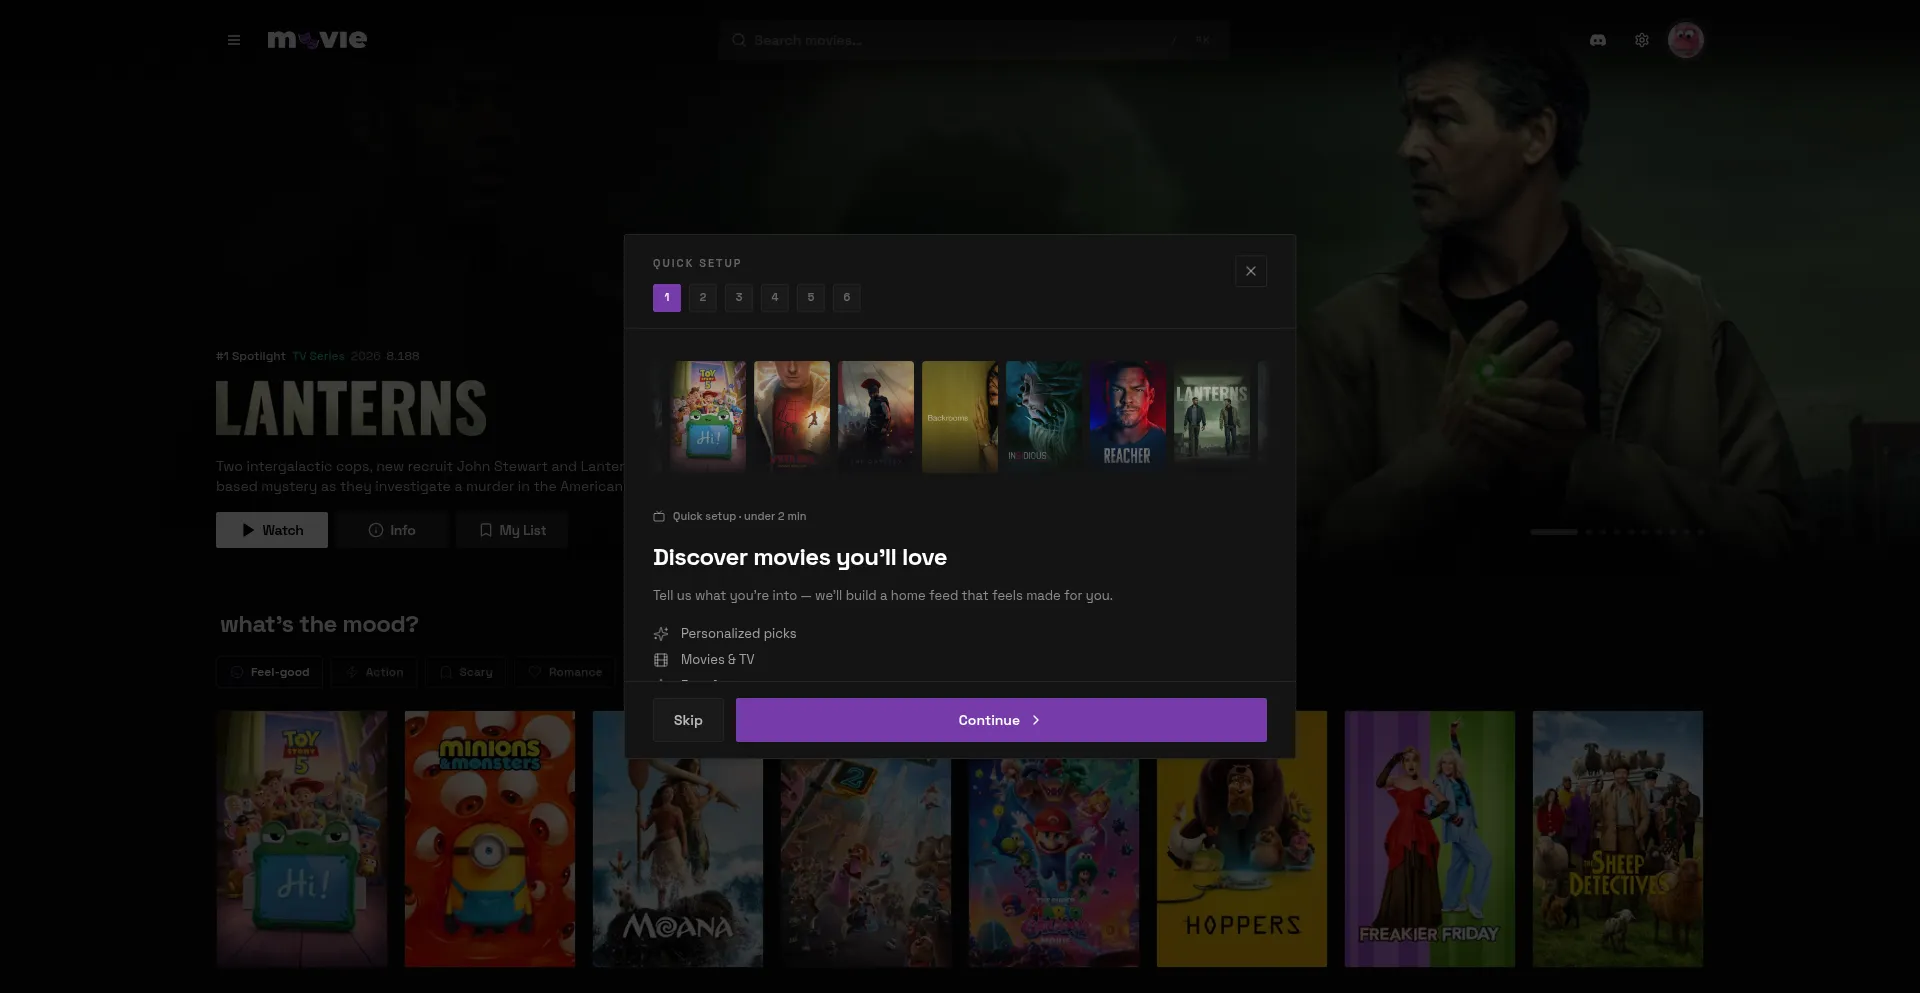1920x993 pixels.
Task: Select the Romance mood chip
Action: (x=565, y=672)
